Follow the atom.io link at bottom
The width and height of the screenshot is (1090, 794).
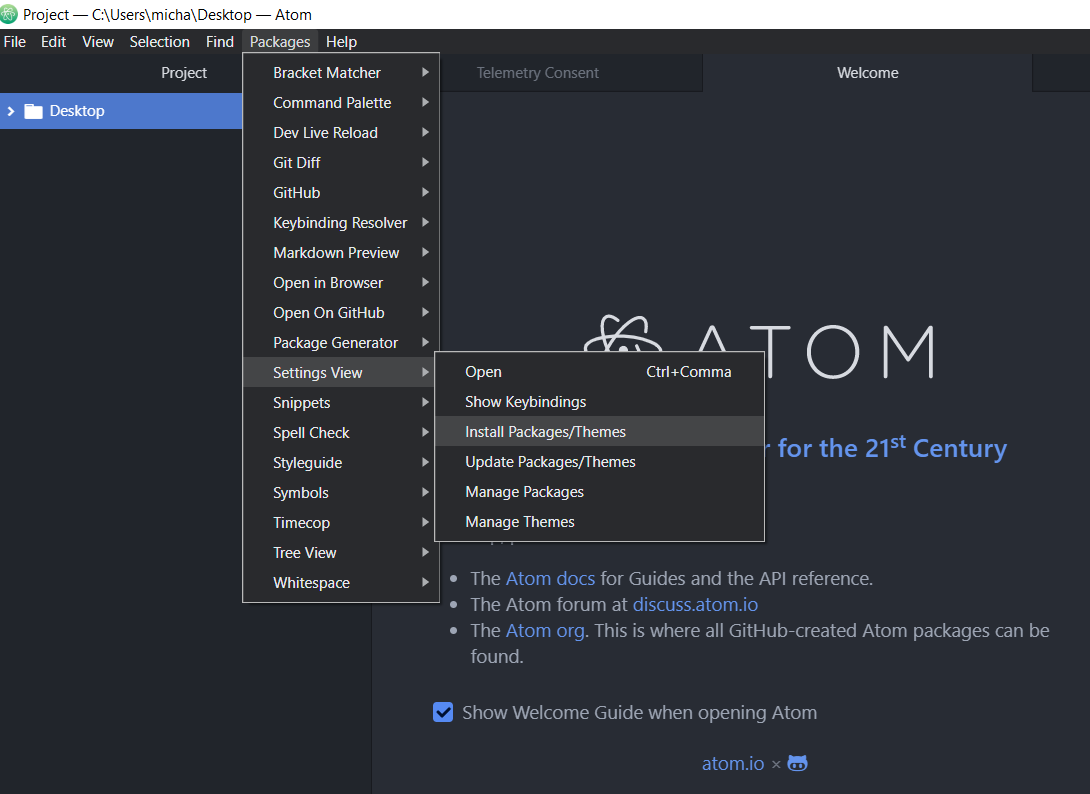(732, 763)
